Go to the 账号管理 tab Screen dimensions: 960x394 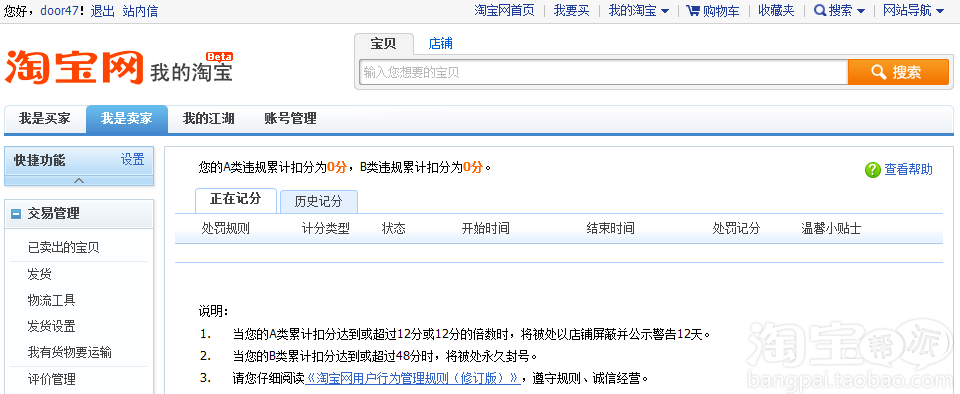(290, 119)
